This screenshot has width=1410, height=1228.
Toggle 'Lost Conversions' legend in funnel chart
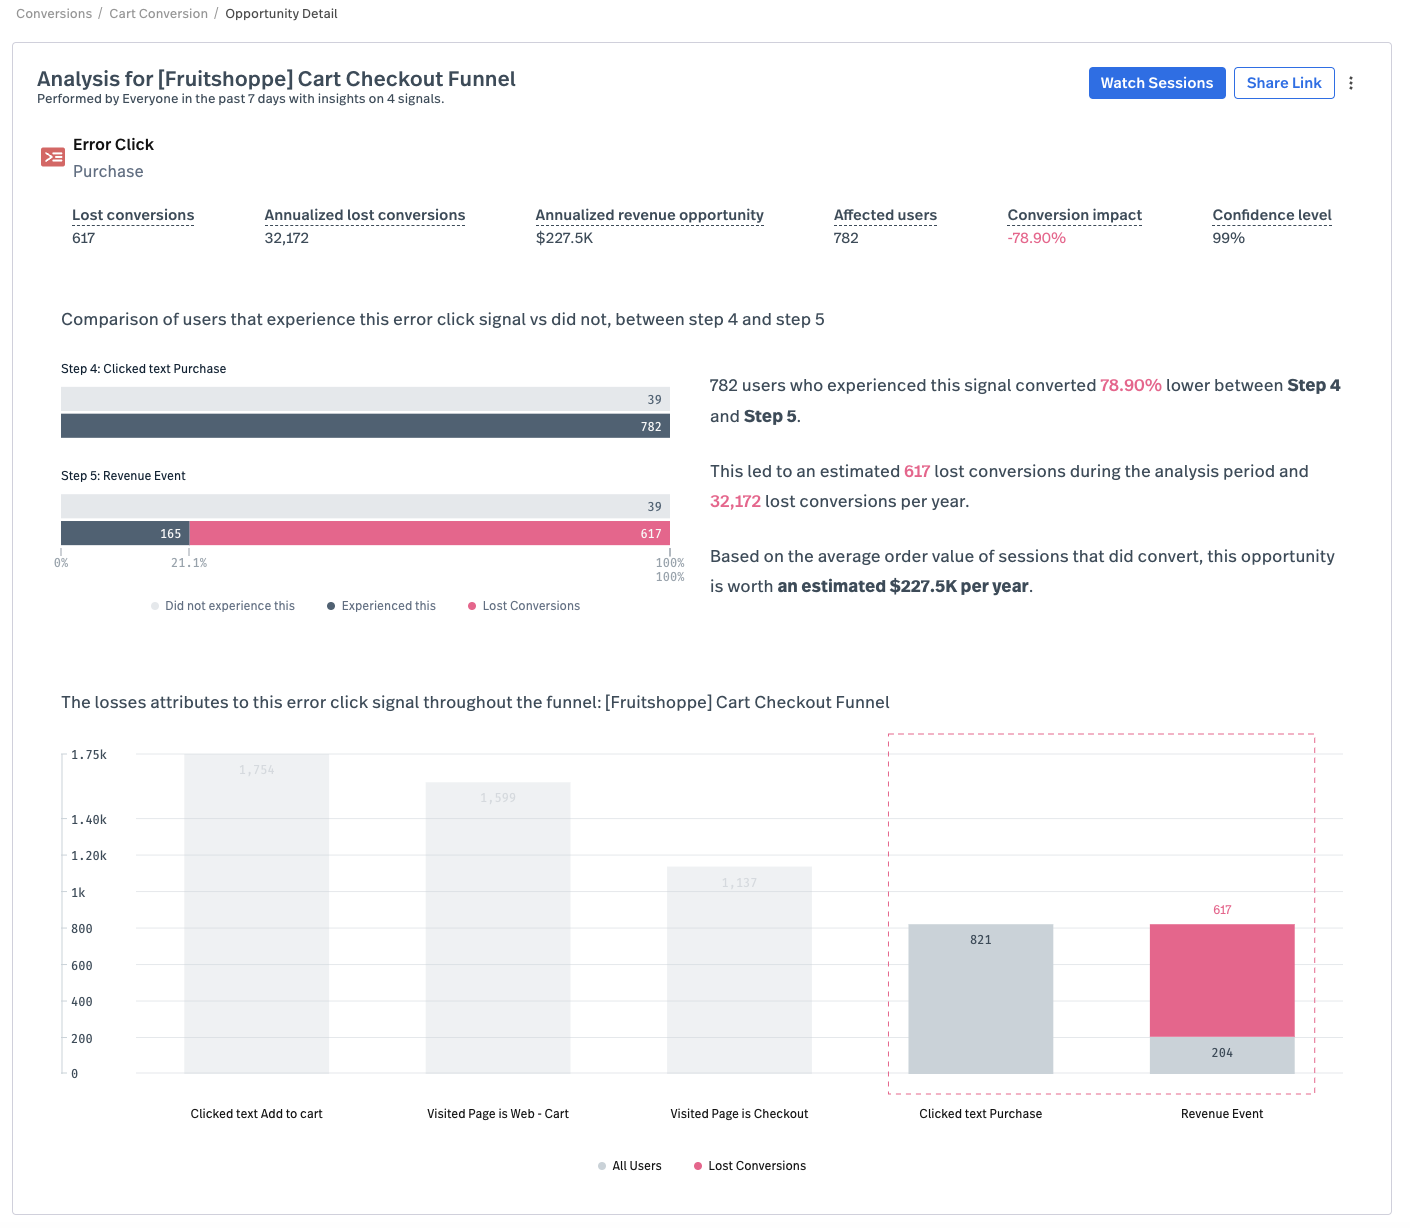click(x=750, y=1166)
